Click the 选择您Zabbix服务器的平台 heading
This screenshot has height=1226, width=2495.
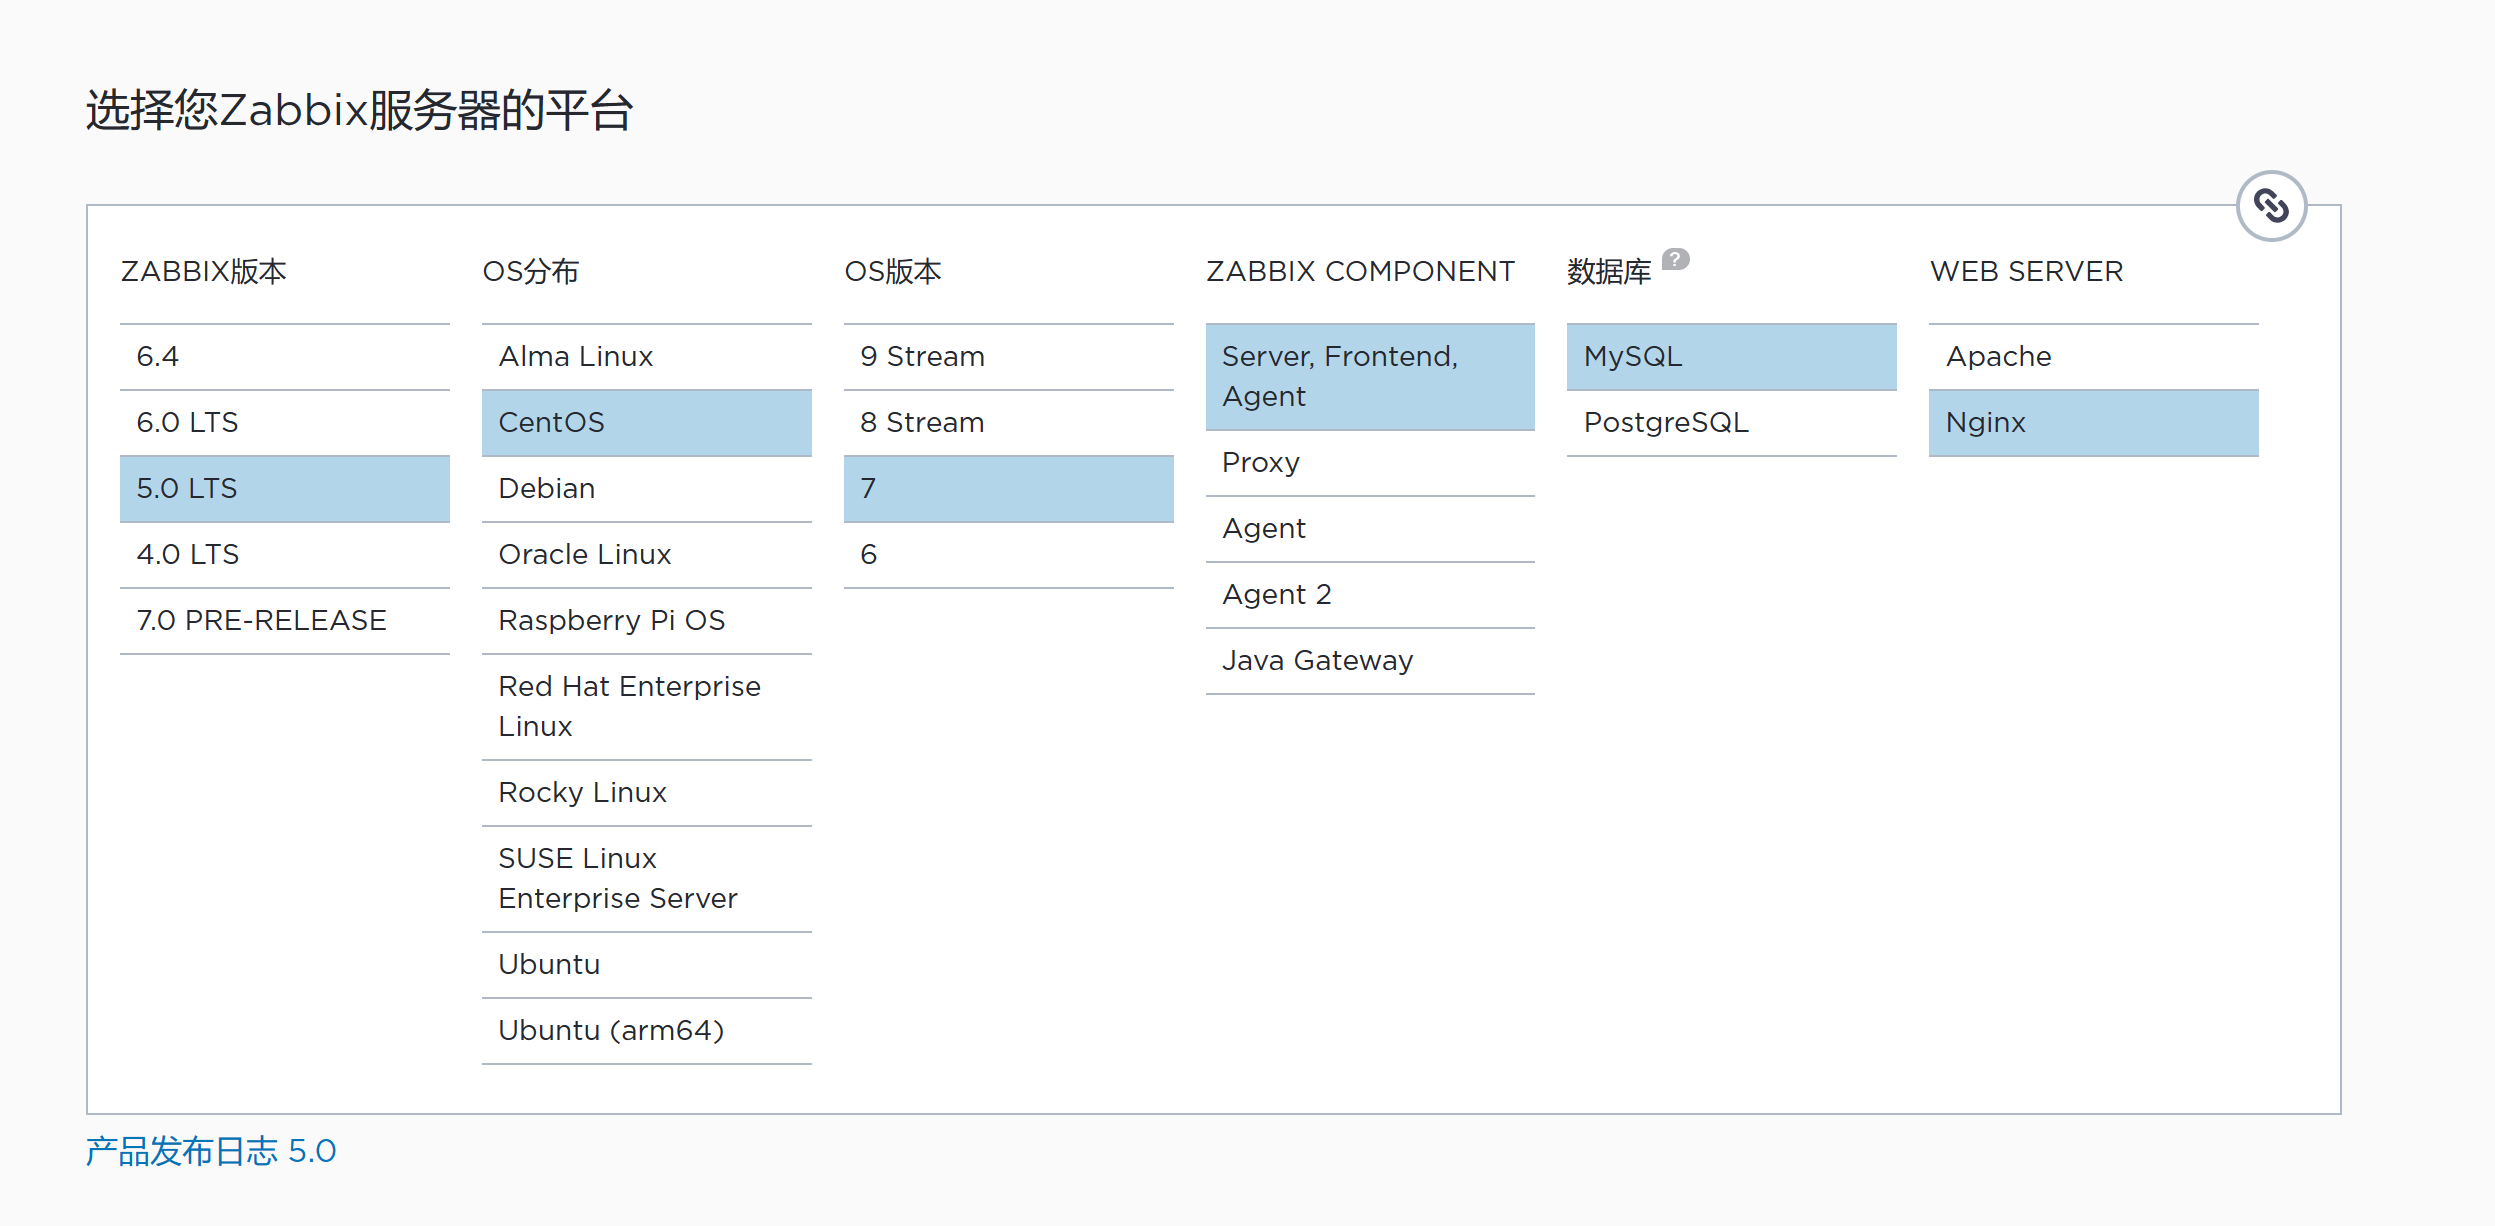pos(359,110)
